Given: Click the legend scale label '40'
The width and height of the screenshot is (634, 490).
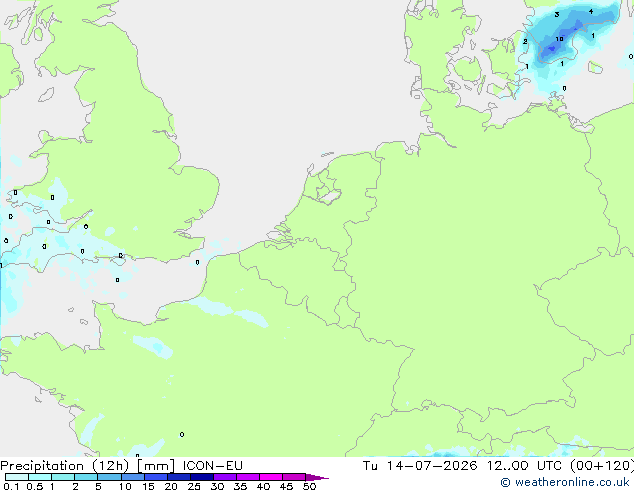Looking at the screenshot, I should [264, 486].
